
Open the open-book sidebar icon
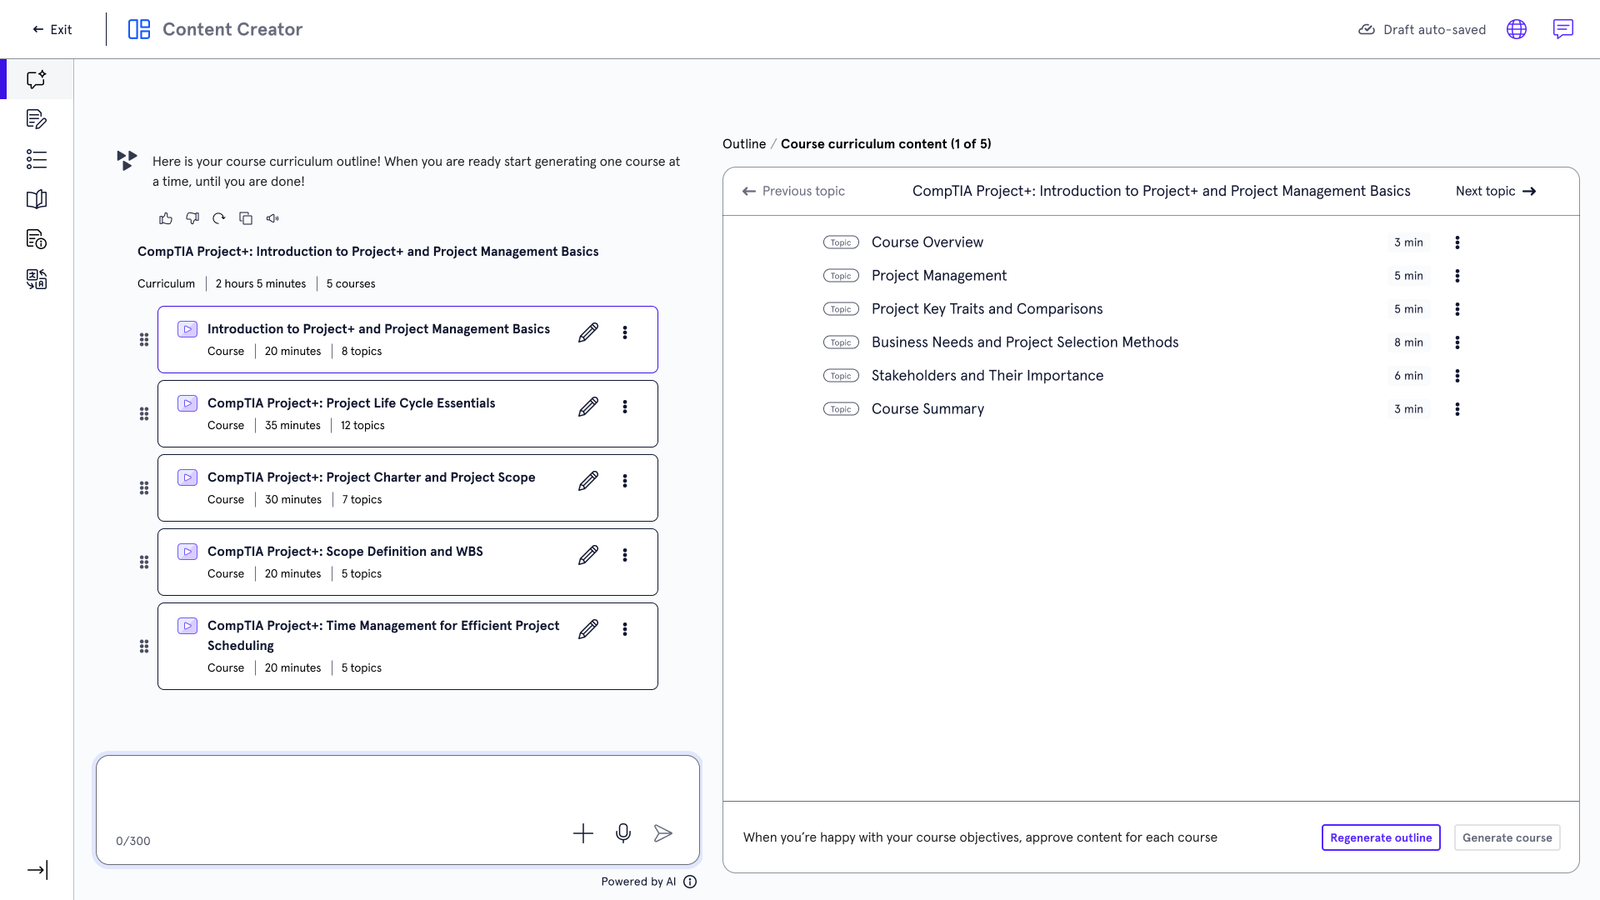tap(36, 199)
